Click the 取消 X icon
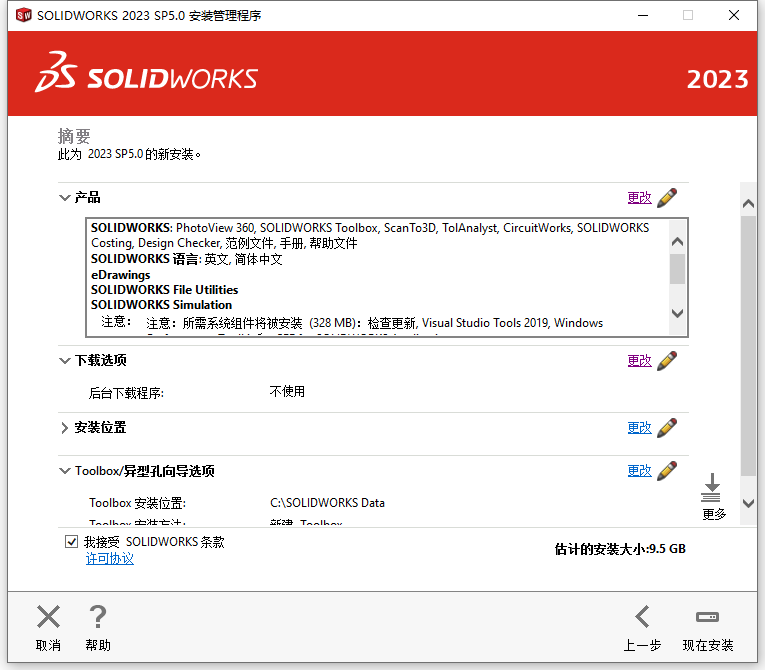 tap(48, 616)
